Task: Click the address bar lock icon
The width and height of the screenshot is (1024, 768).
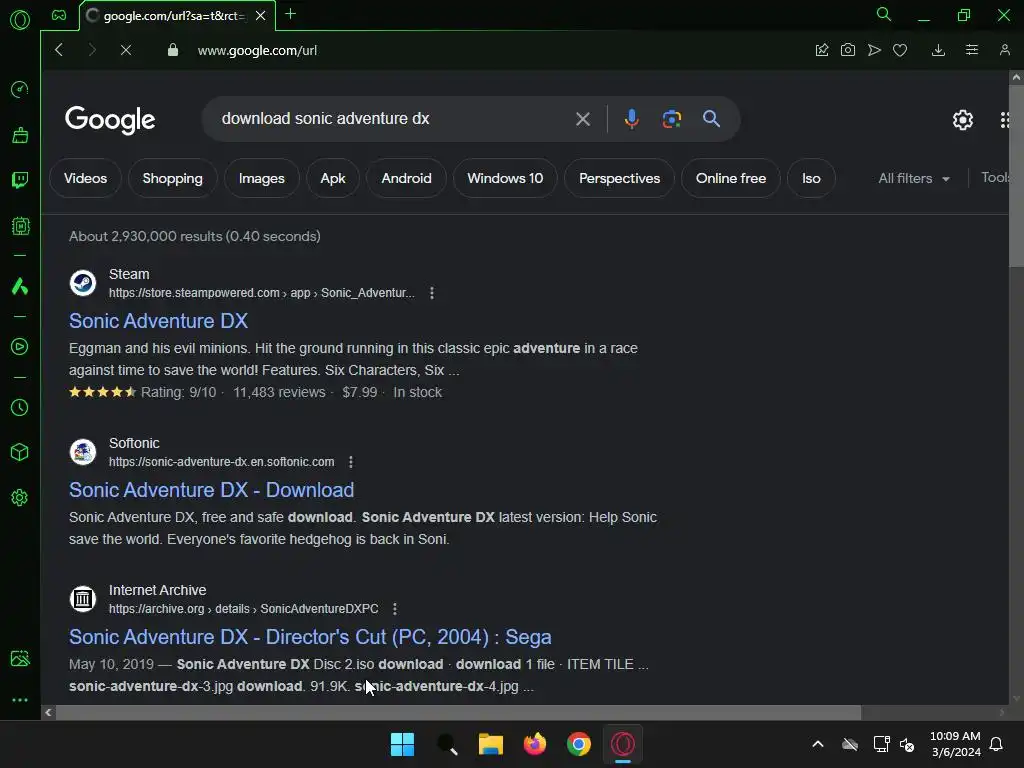Action: coord(172,50)
